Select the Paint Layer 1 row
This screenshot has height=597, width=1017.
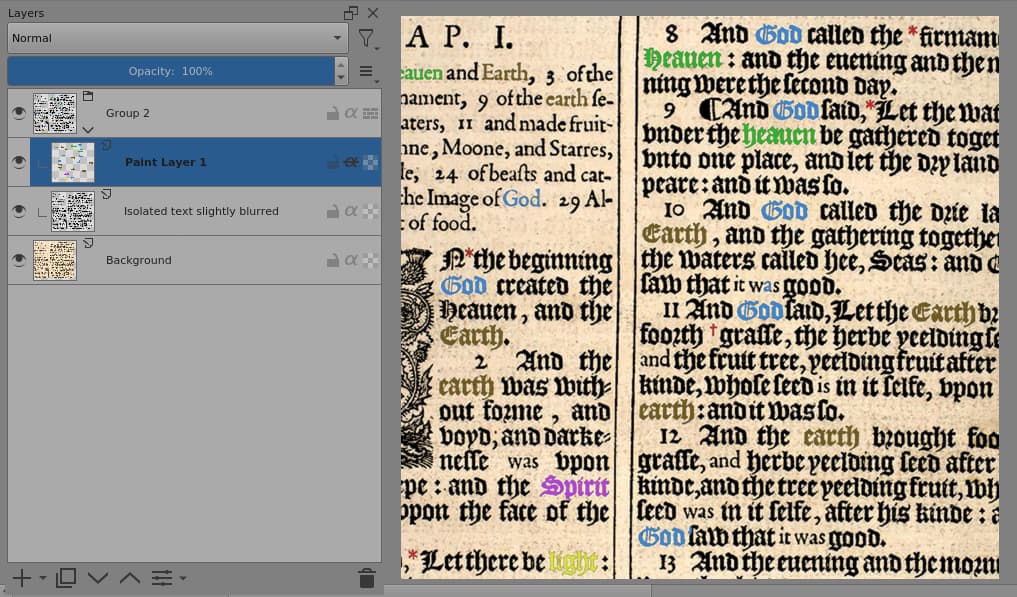(x=205, y=162)
